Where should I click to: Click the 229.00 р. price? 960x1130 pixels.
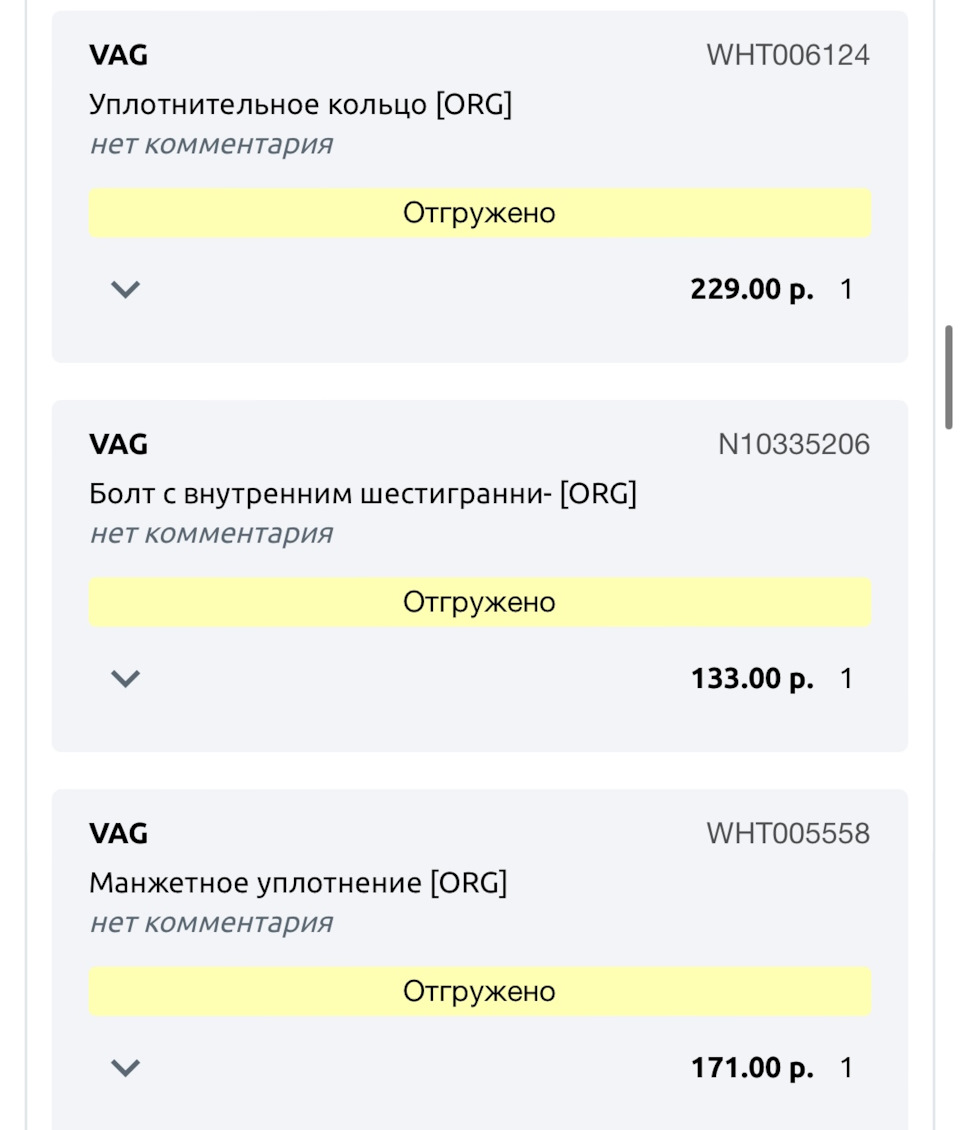point(751,290)
